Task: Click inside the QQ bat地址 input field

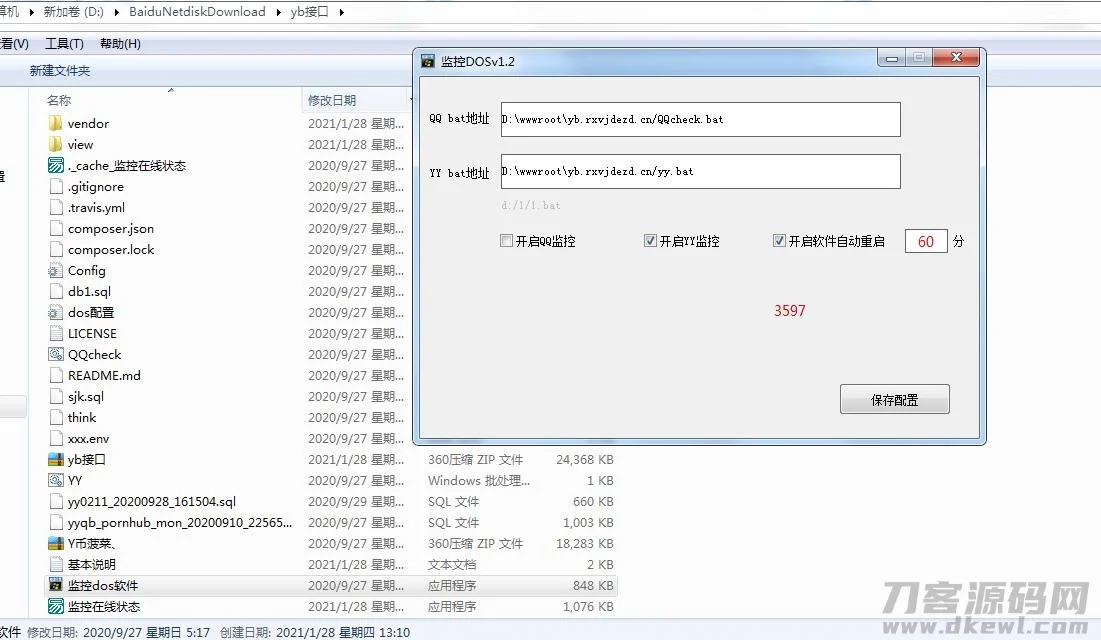Action: 700,119
